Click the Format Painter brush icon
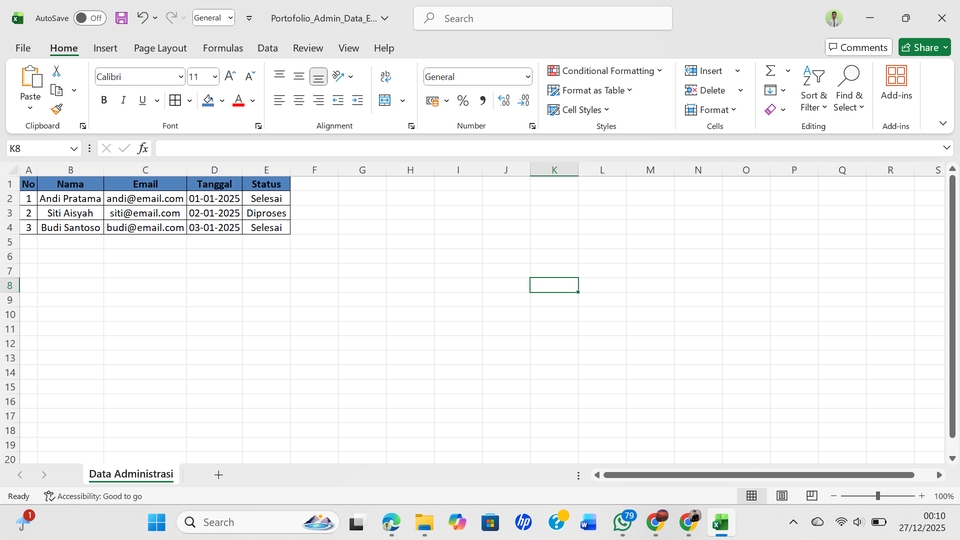960x540 pixels. (x=57, y=109)
